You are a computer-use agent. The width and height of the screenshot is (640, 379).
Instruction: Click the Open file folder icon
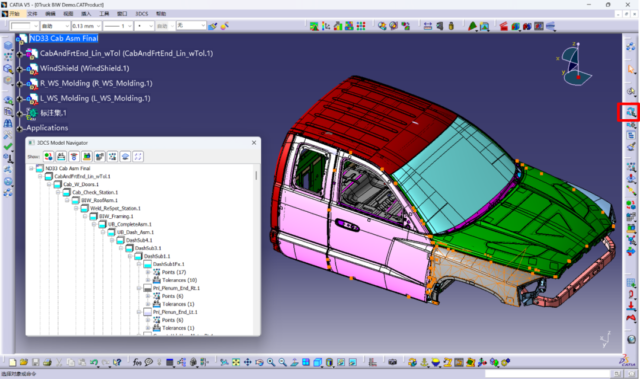(x=24, y=362)
